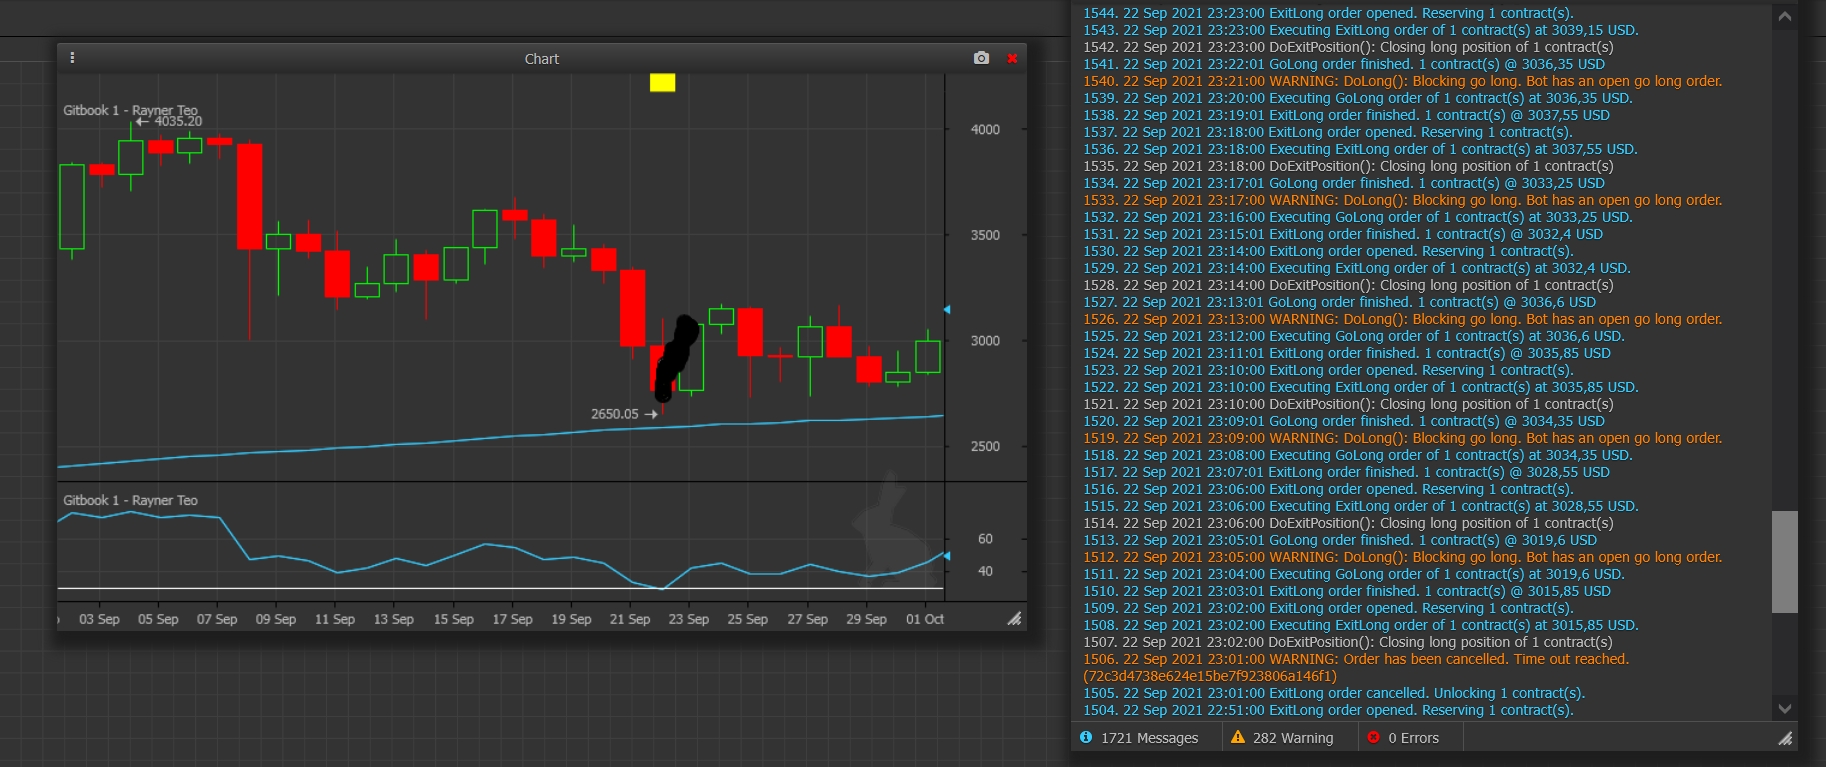This screenshot has height=767, width=1826.
Task: Click the Gitbook 1 label in indicator pane
Action: pos(130,500)
